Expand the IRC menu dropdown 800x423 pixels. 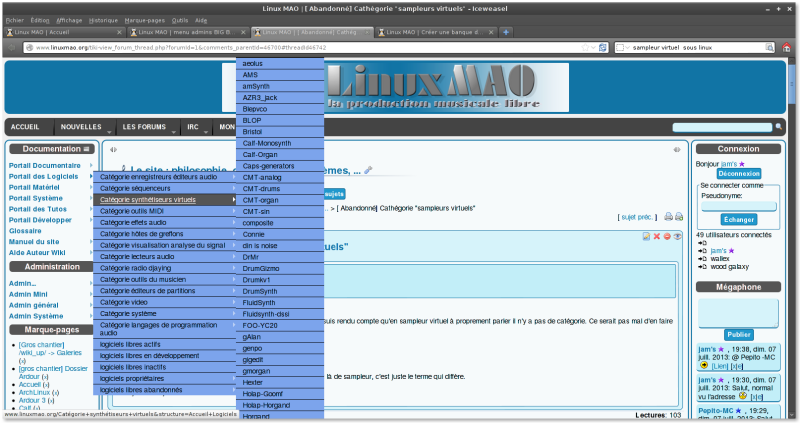(x=206, y=132)
